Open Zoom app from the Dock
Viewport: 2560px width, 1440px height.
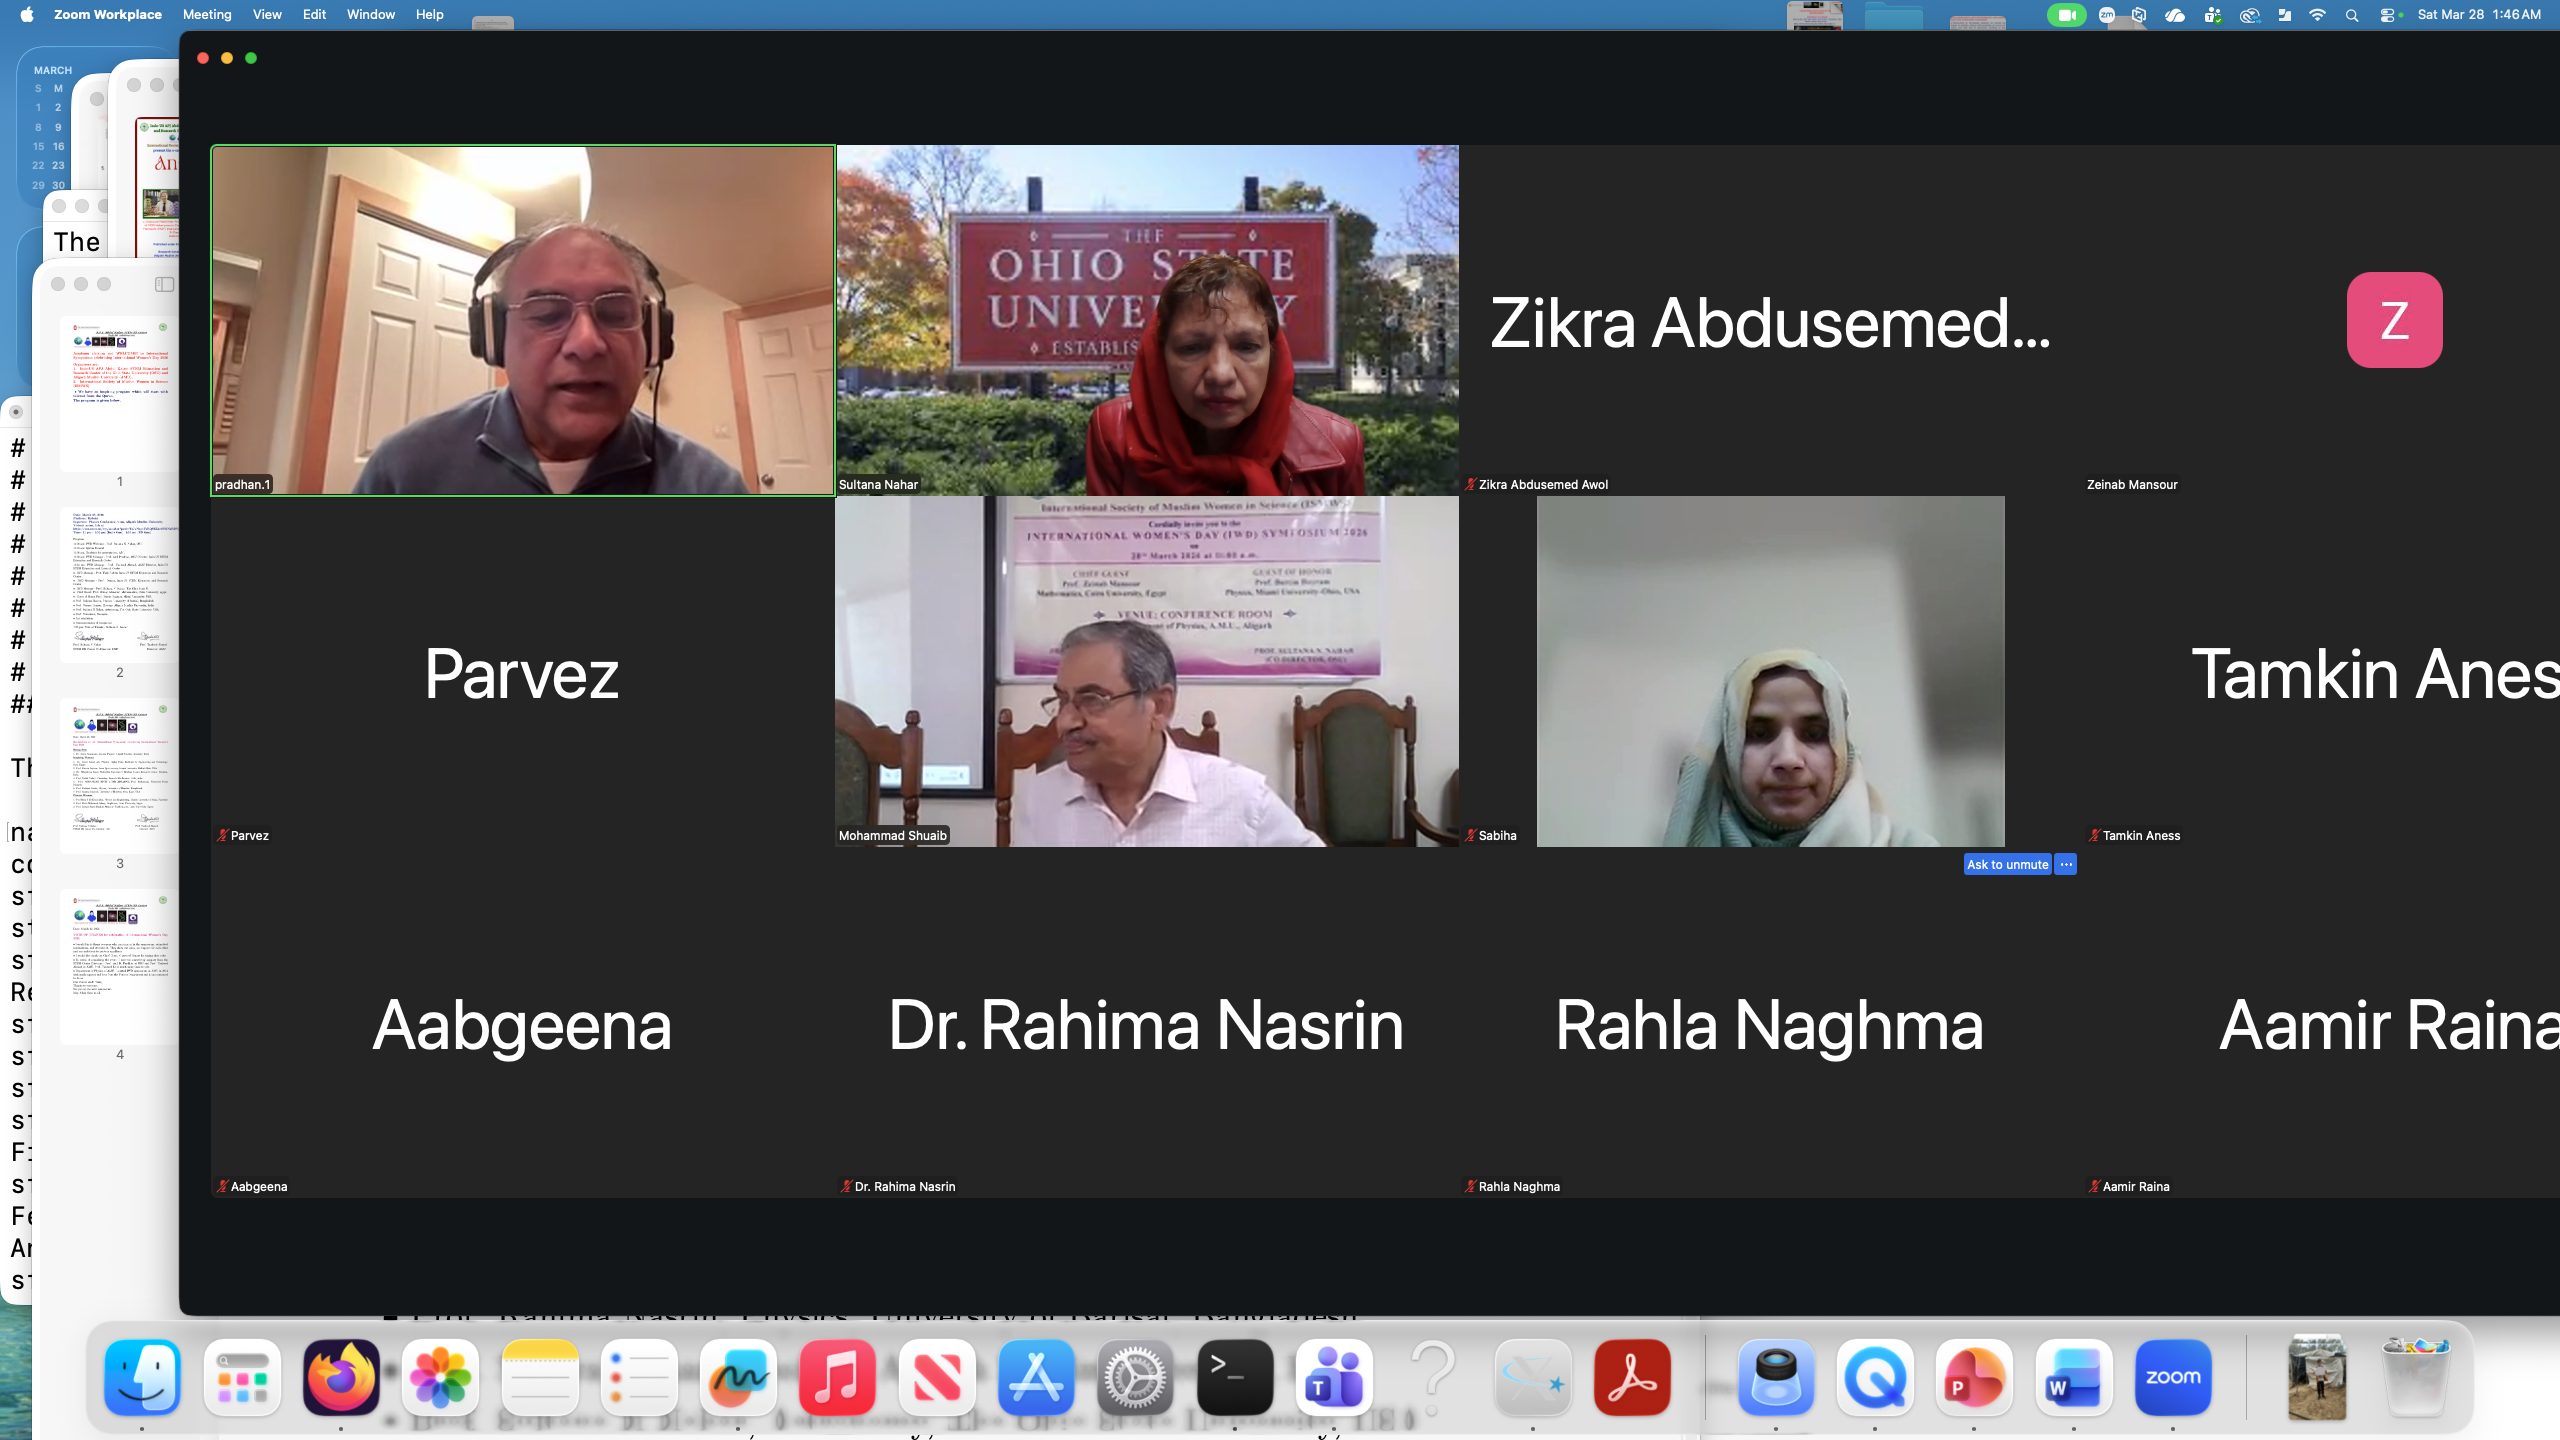point(2172,1377)
